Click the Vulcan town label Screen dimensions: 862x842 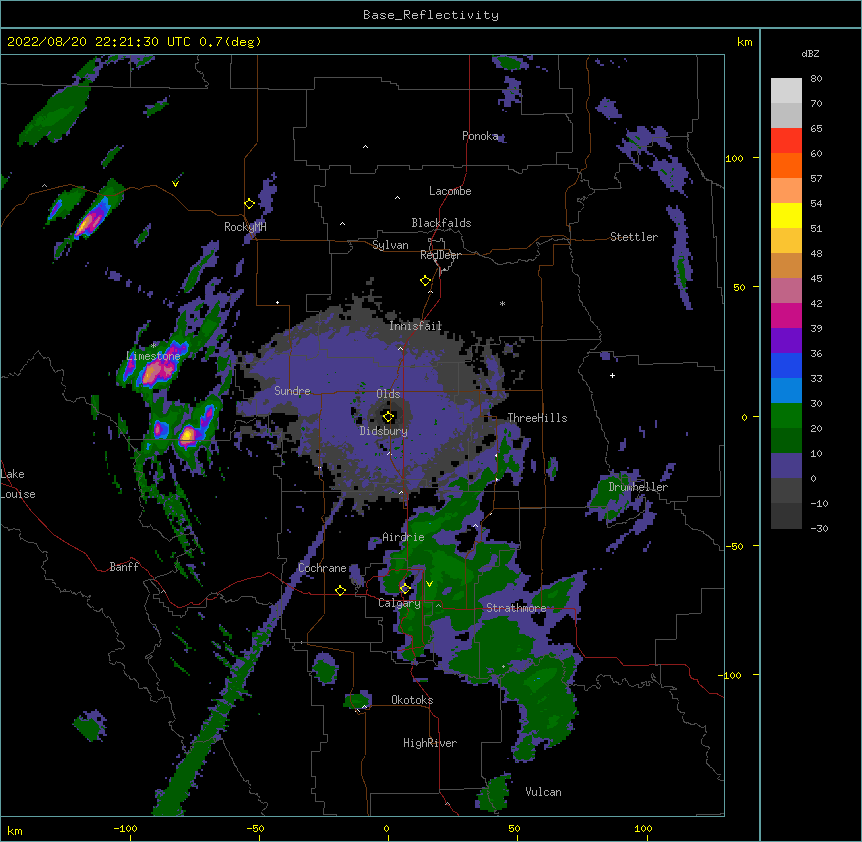[x=543, y=792]
